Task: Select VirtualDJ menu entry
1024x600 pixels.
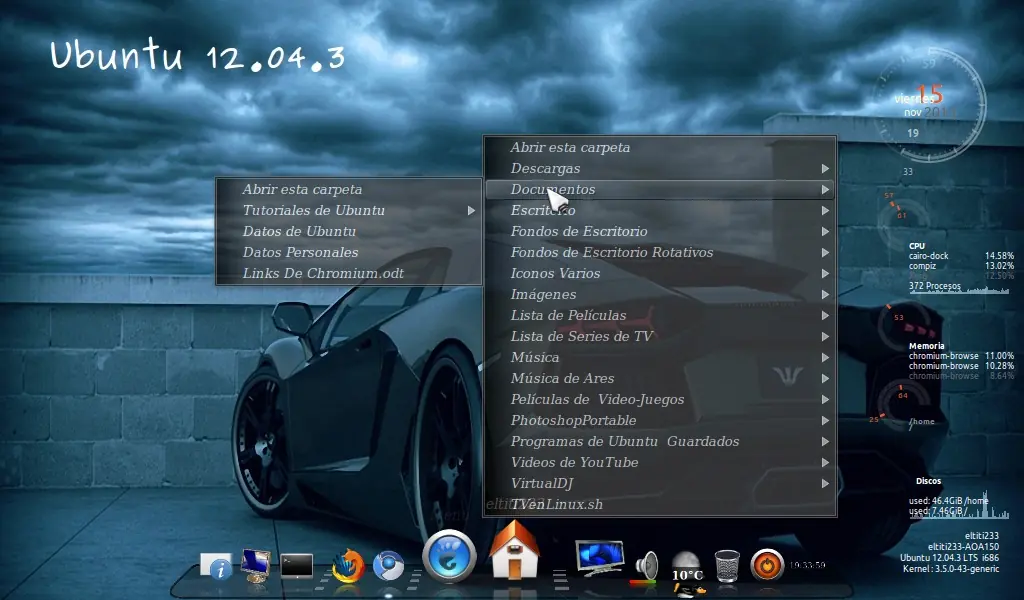Action: pyautogui.click(x=660, y=483)
